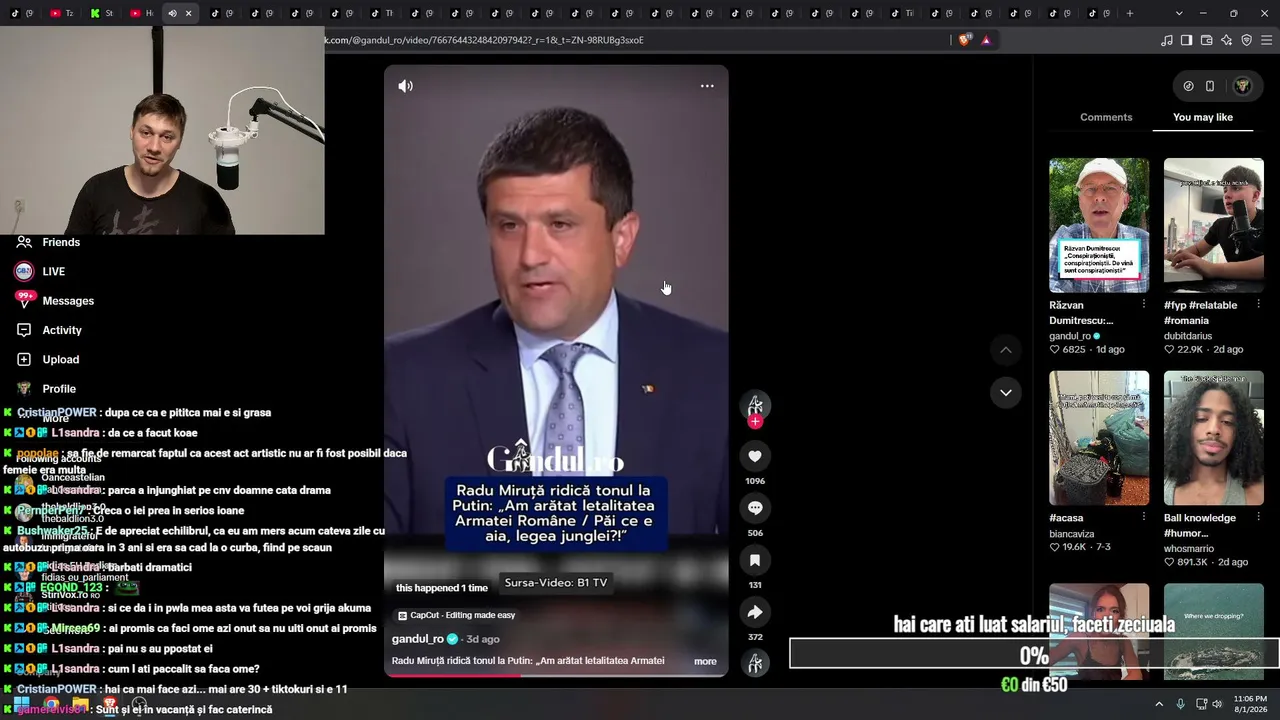Open options for the 'Ball knowledge' video
The height and width of the screenshot is (720, 1280).
pyautogui.click(x=1258, y=517)
